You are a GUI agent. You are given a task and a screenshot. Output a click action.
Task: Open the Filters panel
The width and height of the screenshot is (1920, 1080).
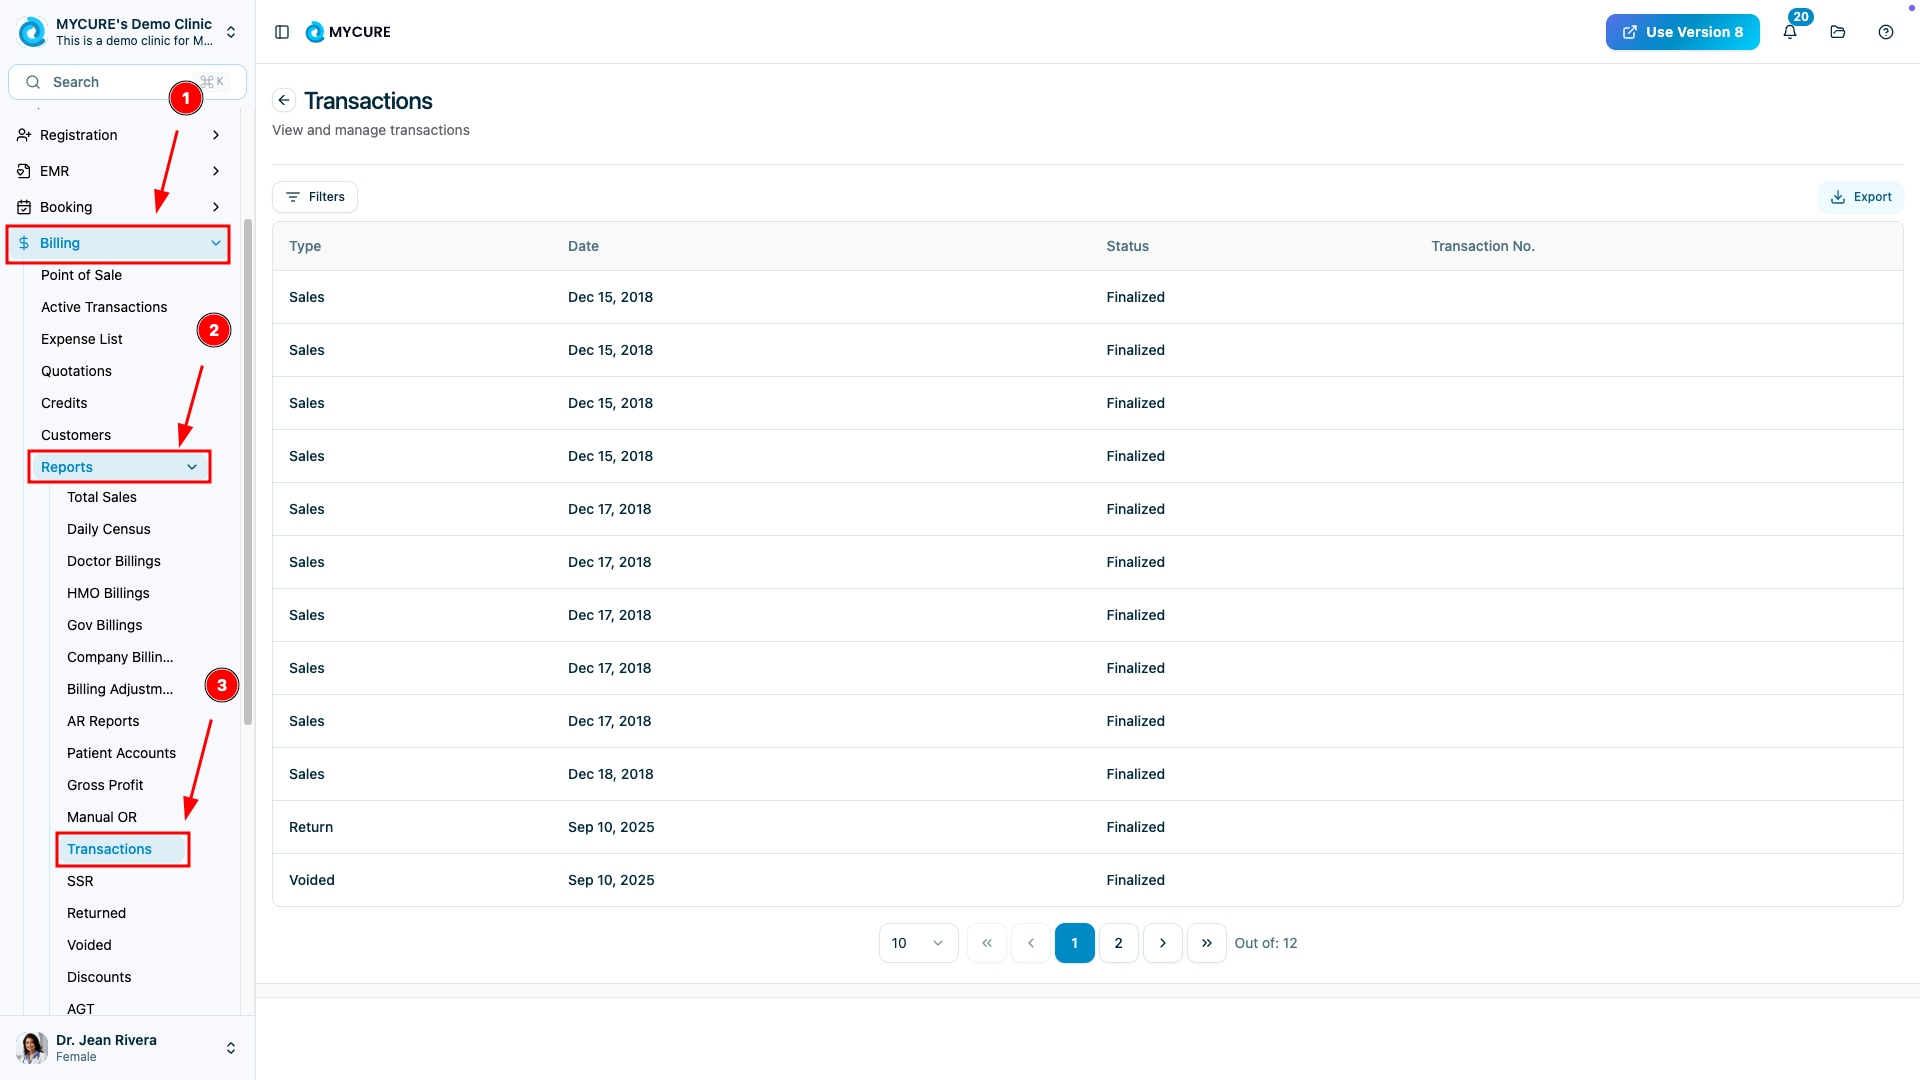point(315,197)
